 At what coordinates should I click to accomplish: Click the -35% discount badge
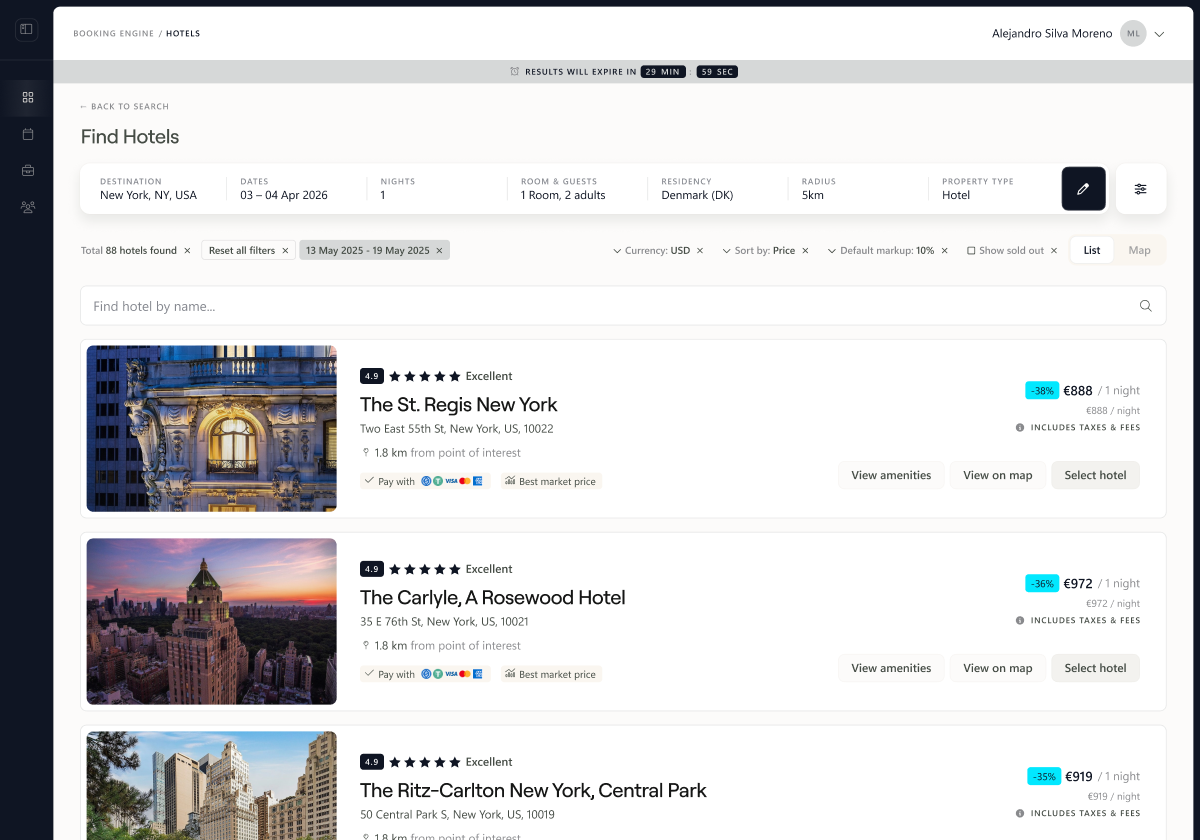1044,777
